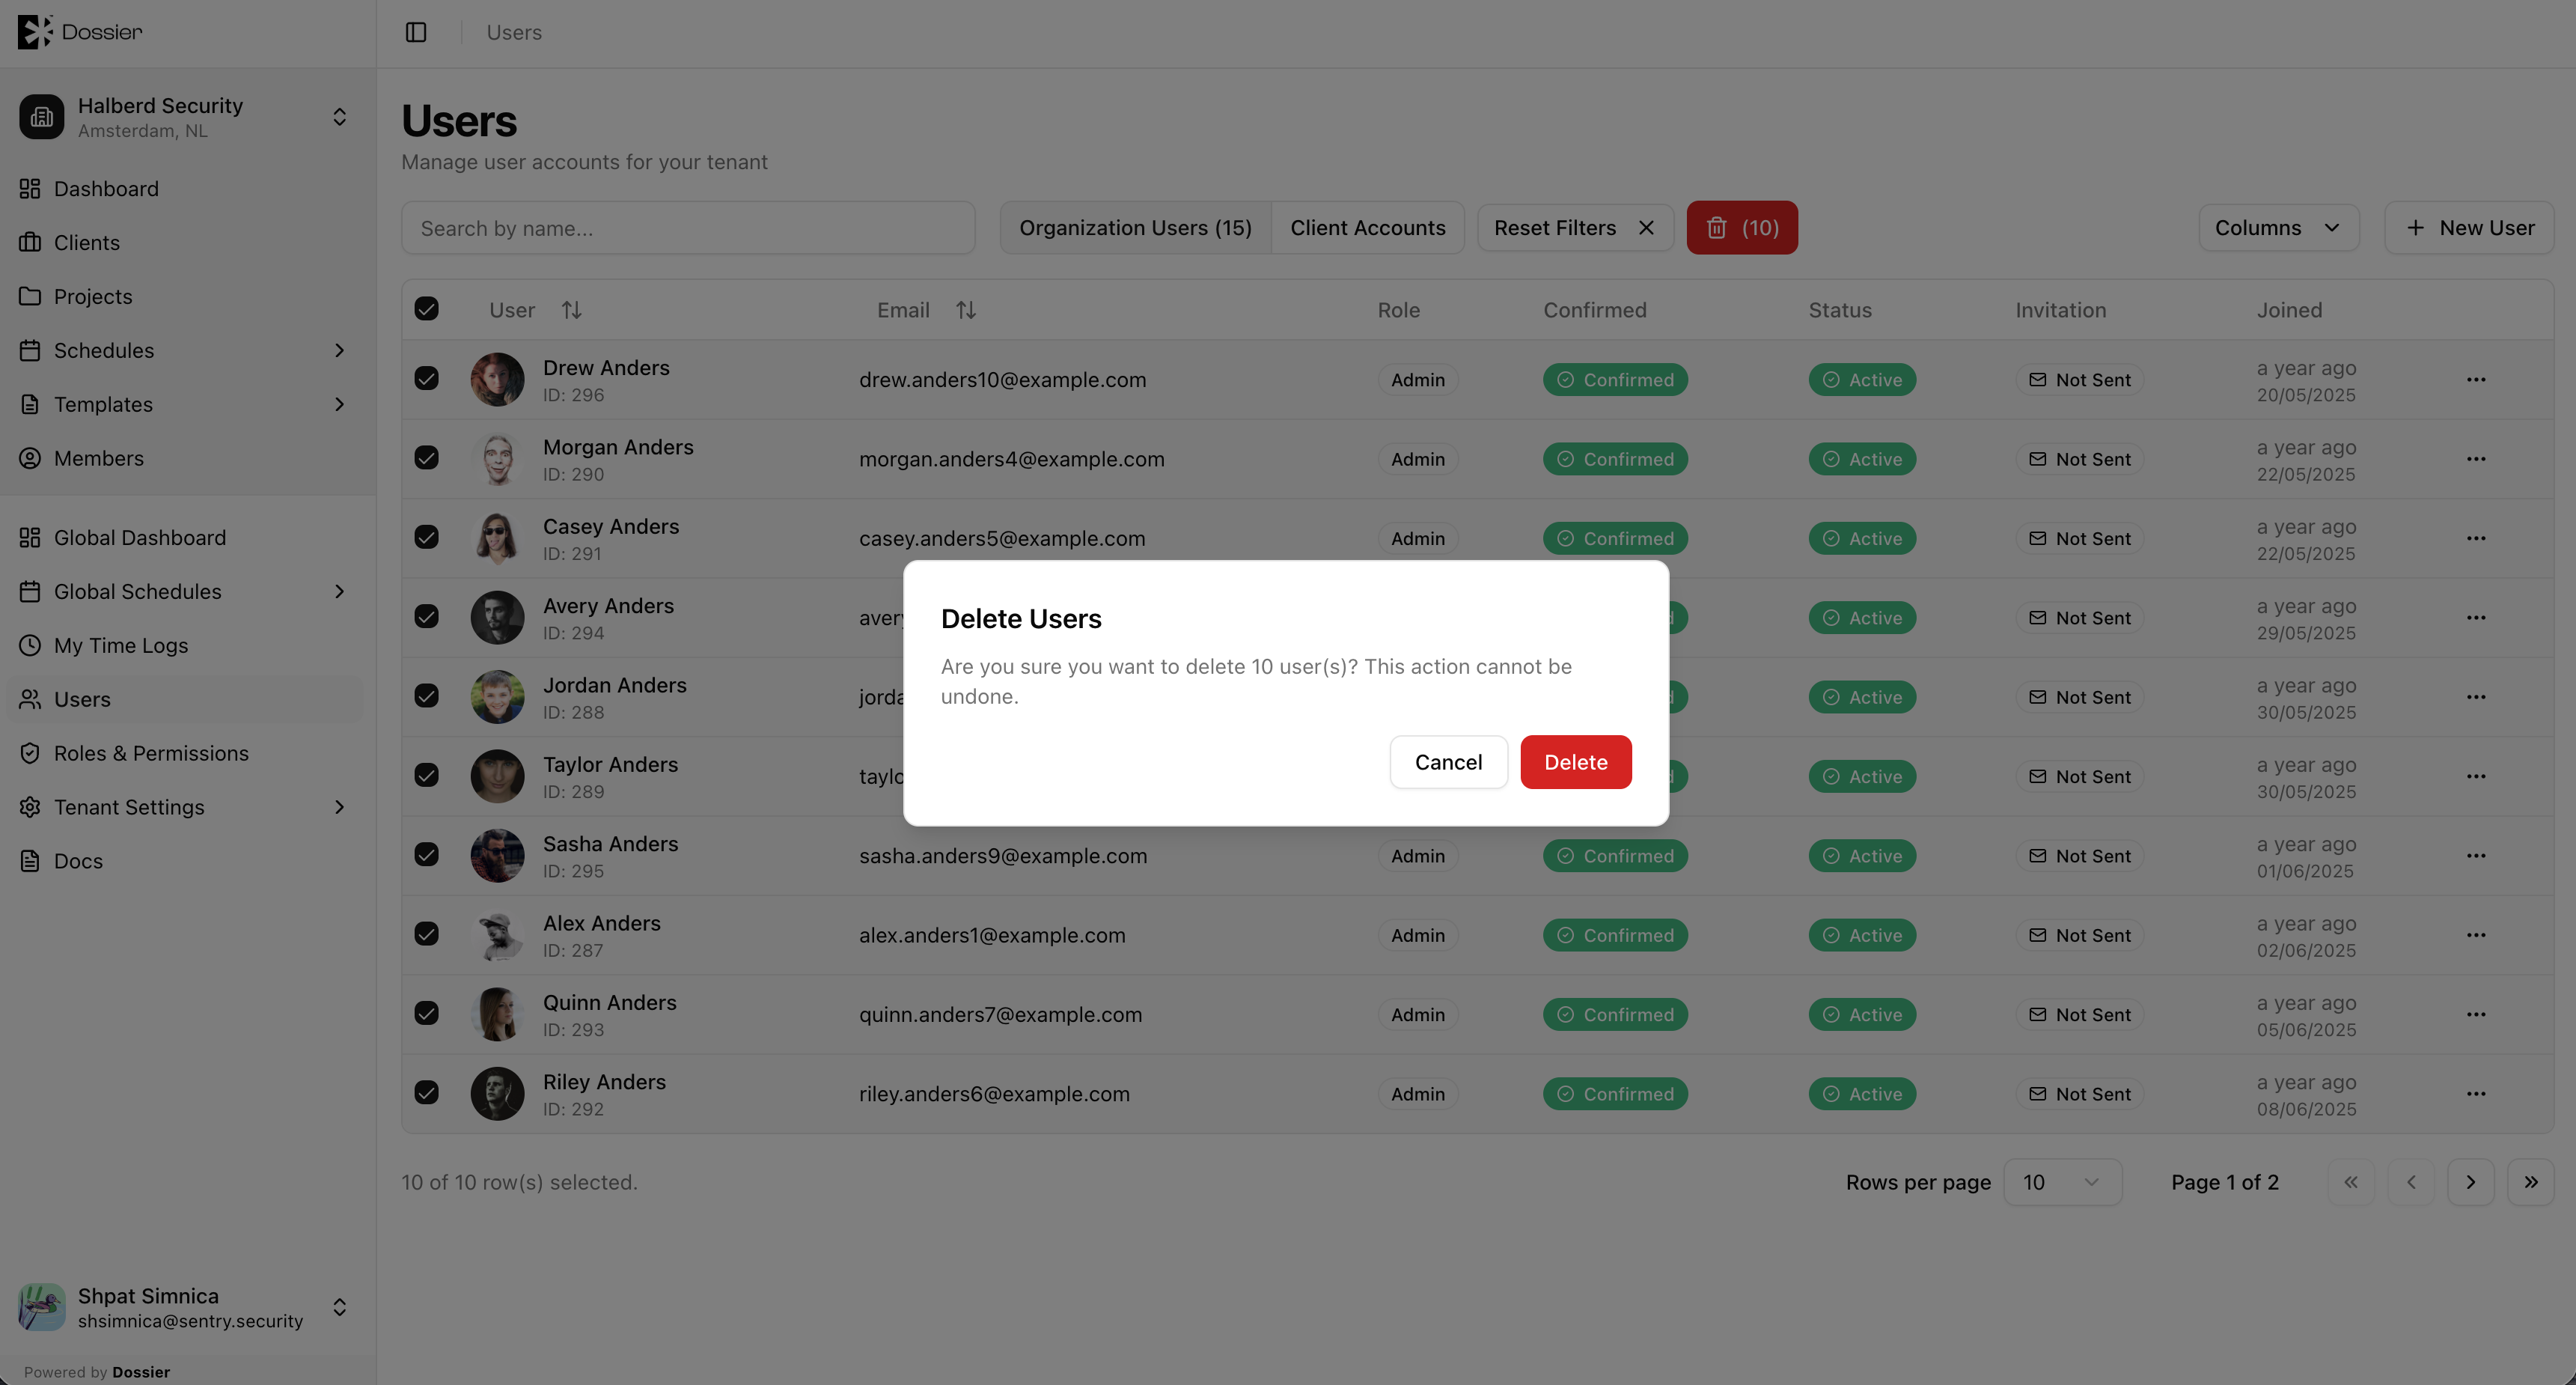Screen dimensions: 2576x1385
Task: Expand the Templates submenu
Action: [339, 405]
